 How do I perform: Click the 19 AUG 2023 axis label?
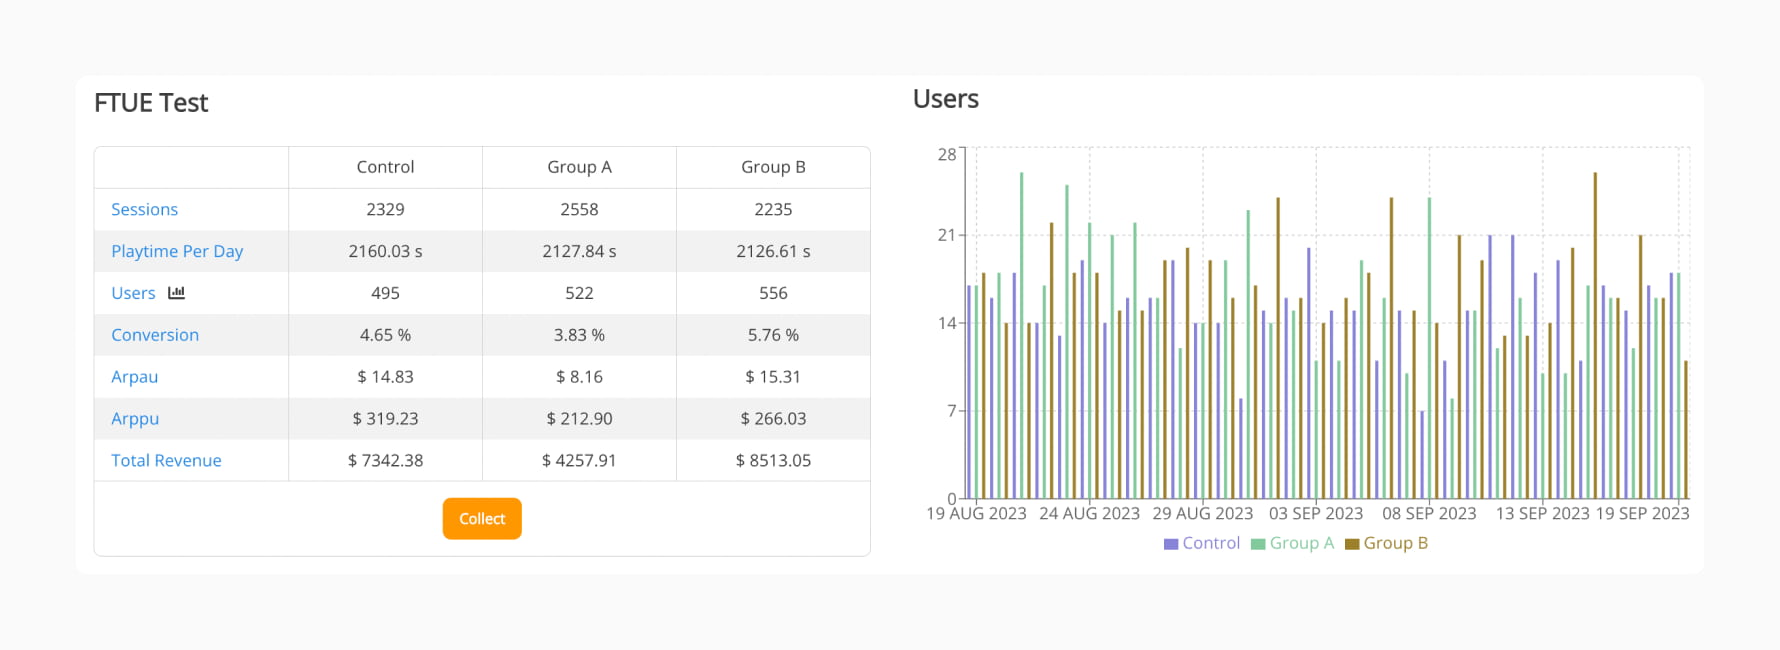point(976,513)
